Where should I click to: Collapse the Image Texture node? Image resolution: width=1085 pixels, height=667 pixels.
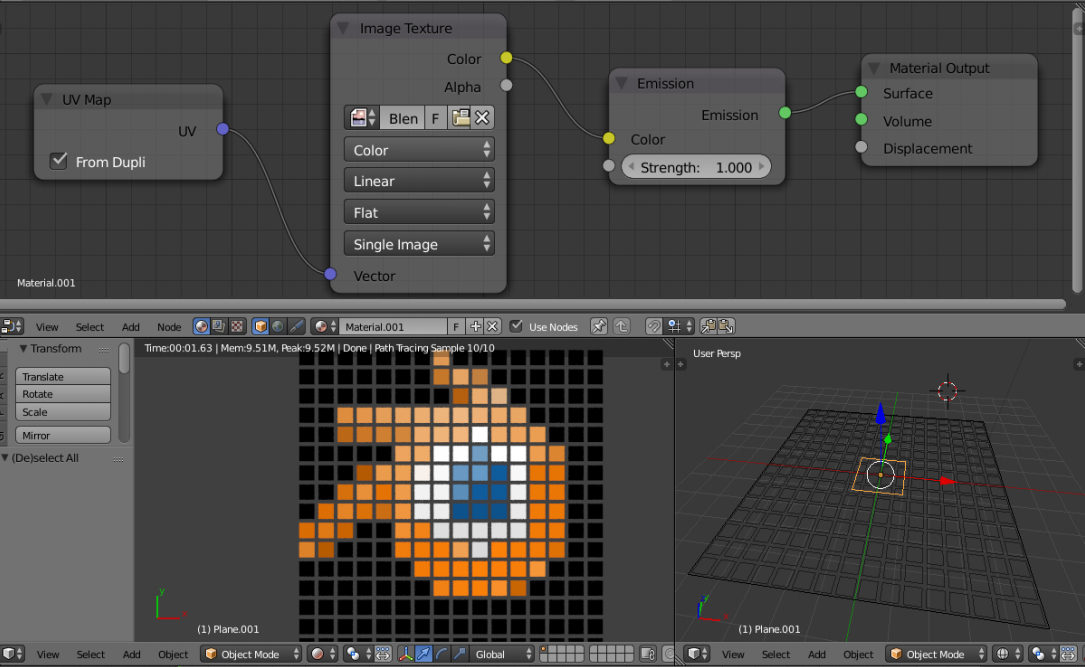pos(343,28)
